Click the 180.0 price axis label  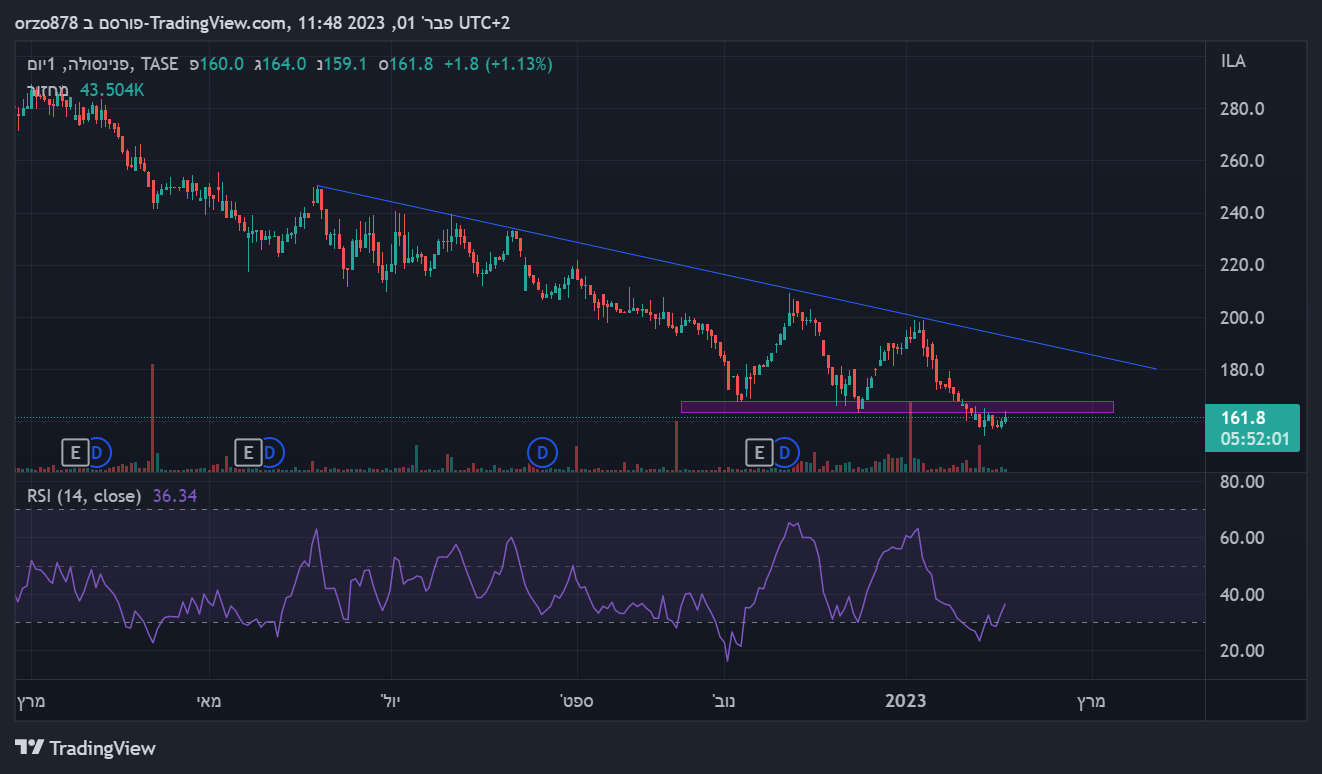1244,370
